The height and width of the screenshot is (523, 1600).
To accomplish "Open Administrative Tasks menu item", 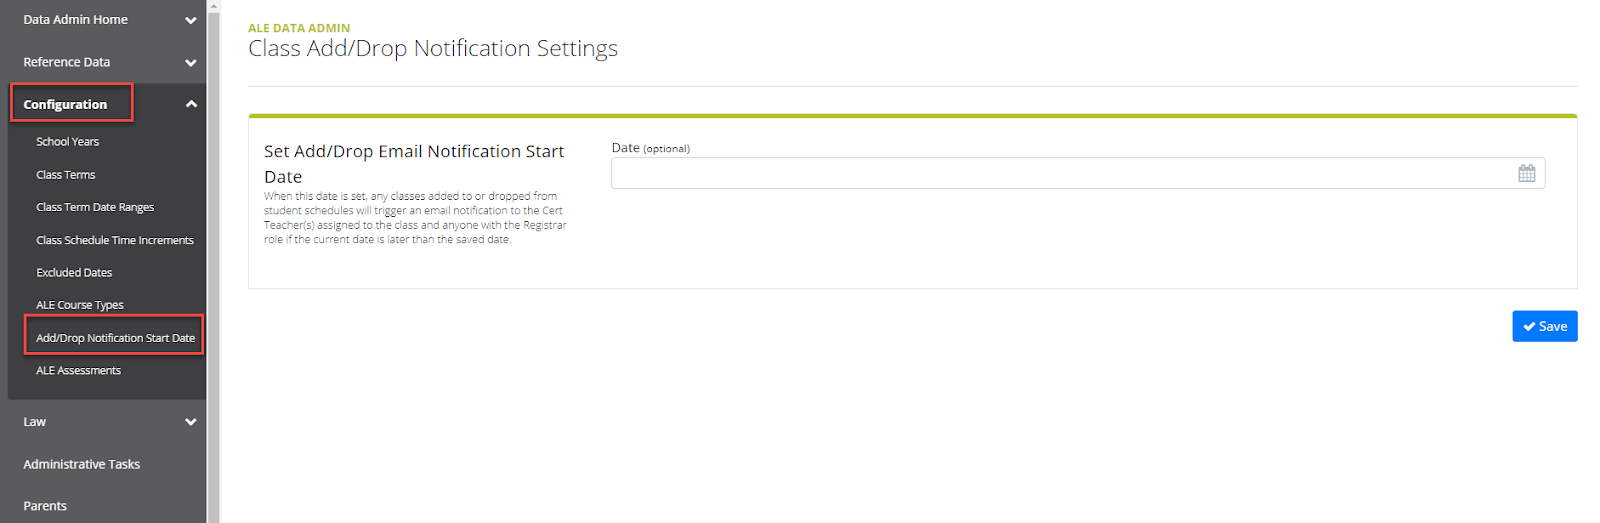I will pos(82,464).
